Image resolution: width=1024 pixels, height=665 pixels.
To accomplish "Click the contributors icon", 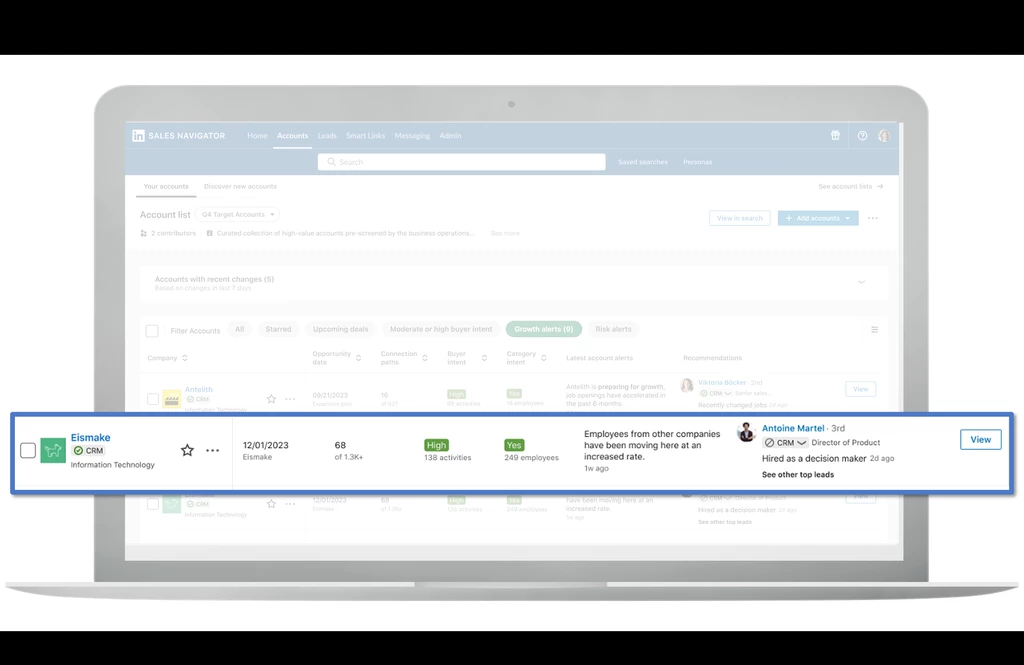I will tap(144, 233).
